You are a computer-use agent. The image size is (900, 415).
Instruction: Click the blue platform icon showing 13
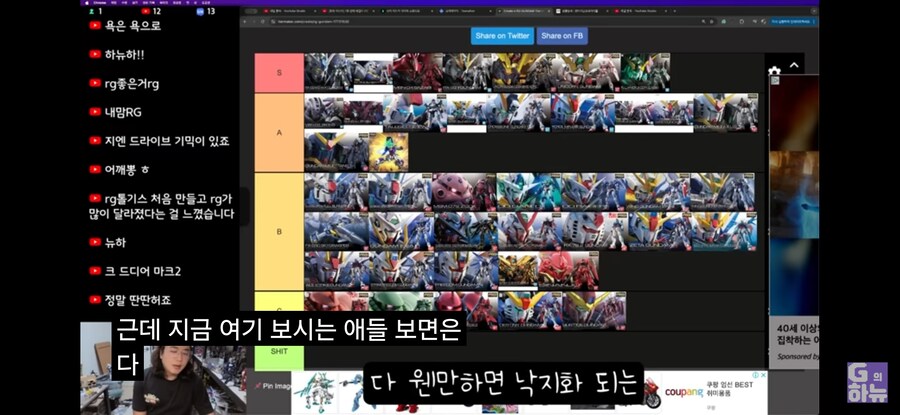coord(200,11)
